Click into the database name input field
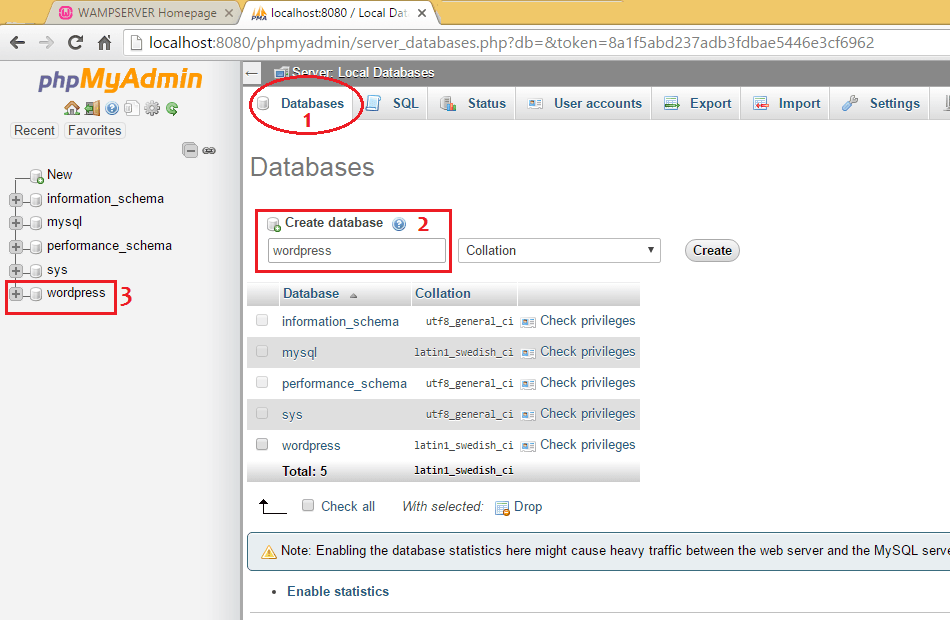The height and width of the screenshot is (620, 950). point(357,250)
